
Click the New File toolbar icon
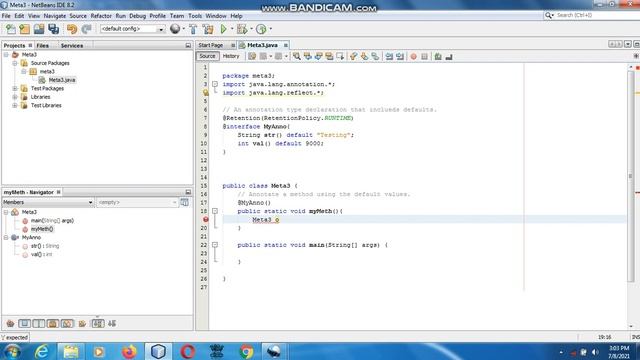tap(11, 29)
